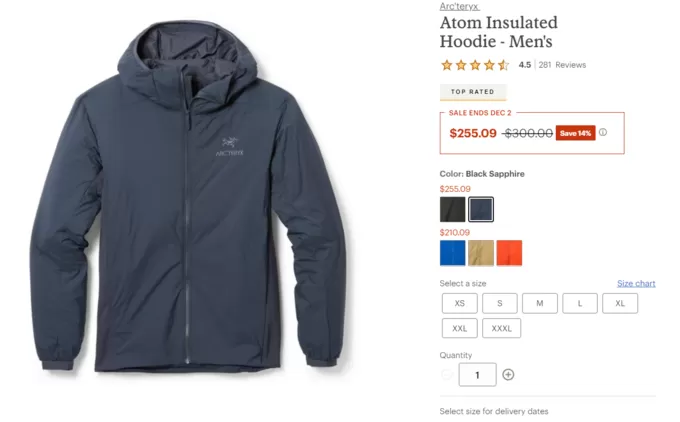Click the star rating icons
Screen dimensions: 680x422
(475, 65)
